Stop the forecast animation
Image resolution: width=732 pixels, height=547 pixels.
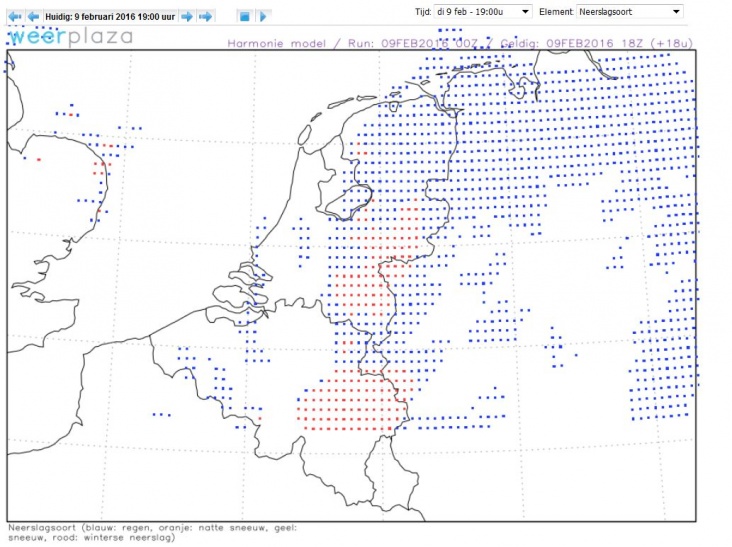pyautogui.click(x=244, y=17)
